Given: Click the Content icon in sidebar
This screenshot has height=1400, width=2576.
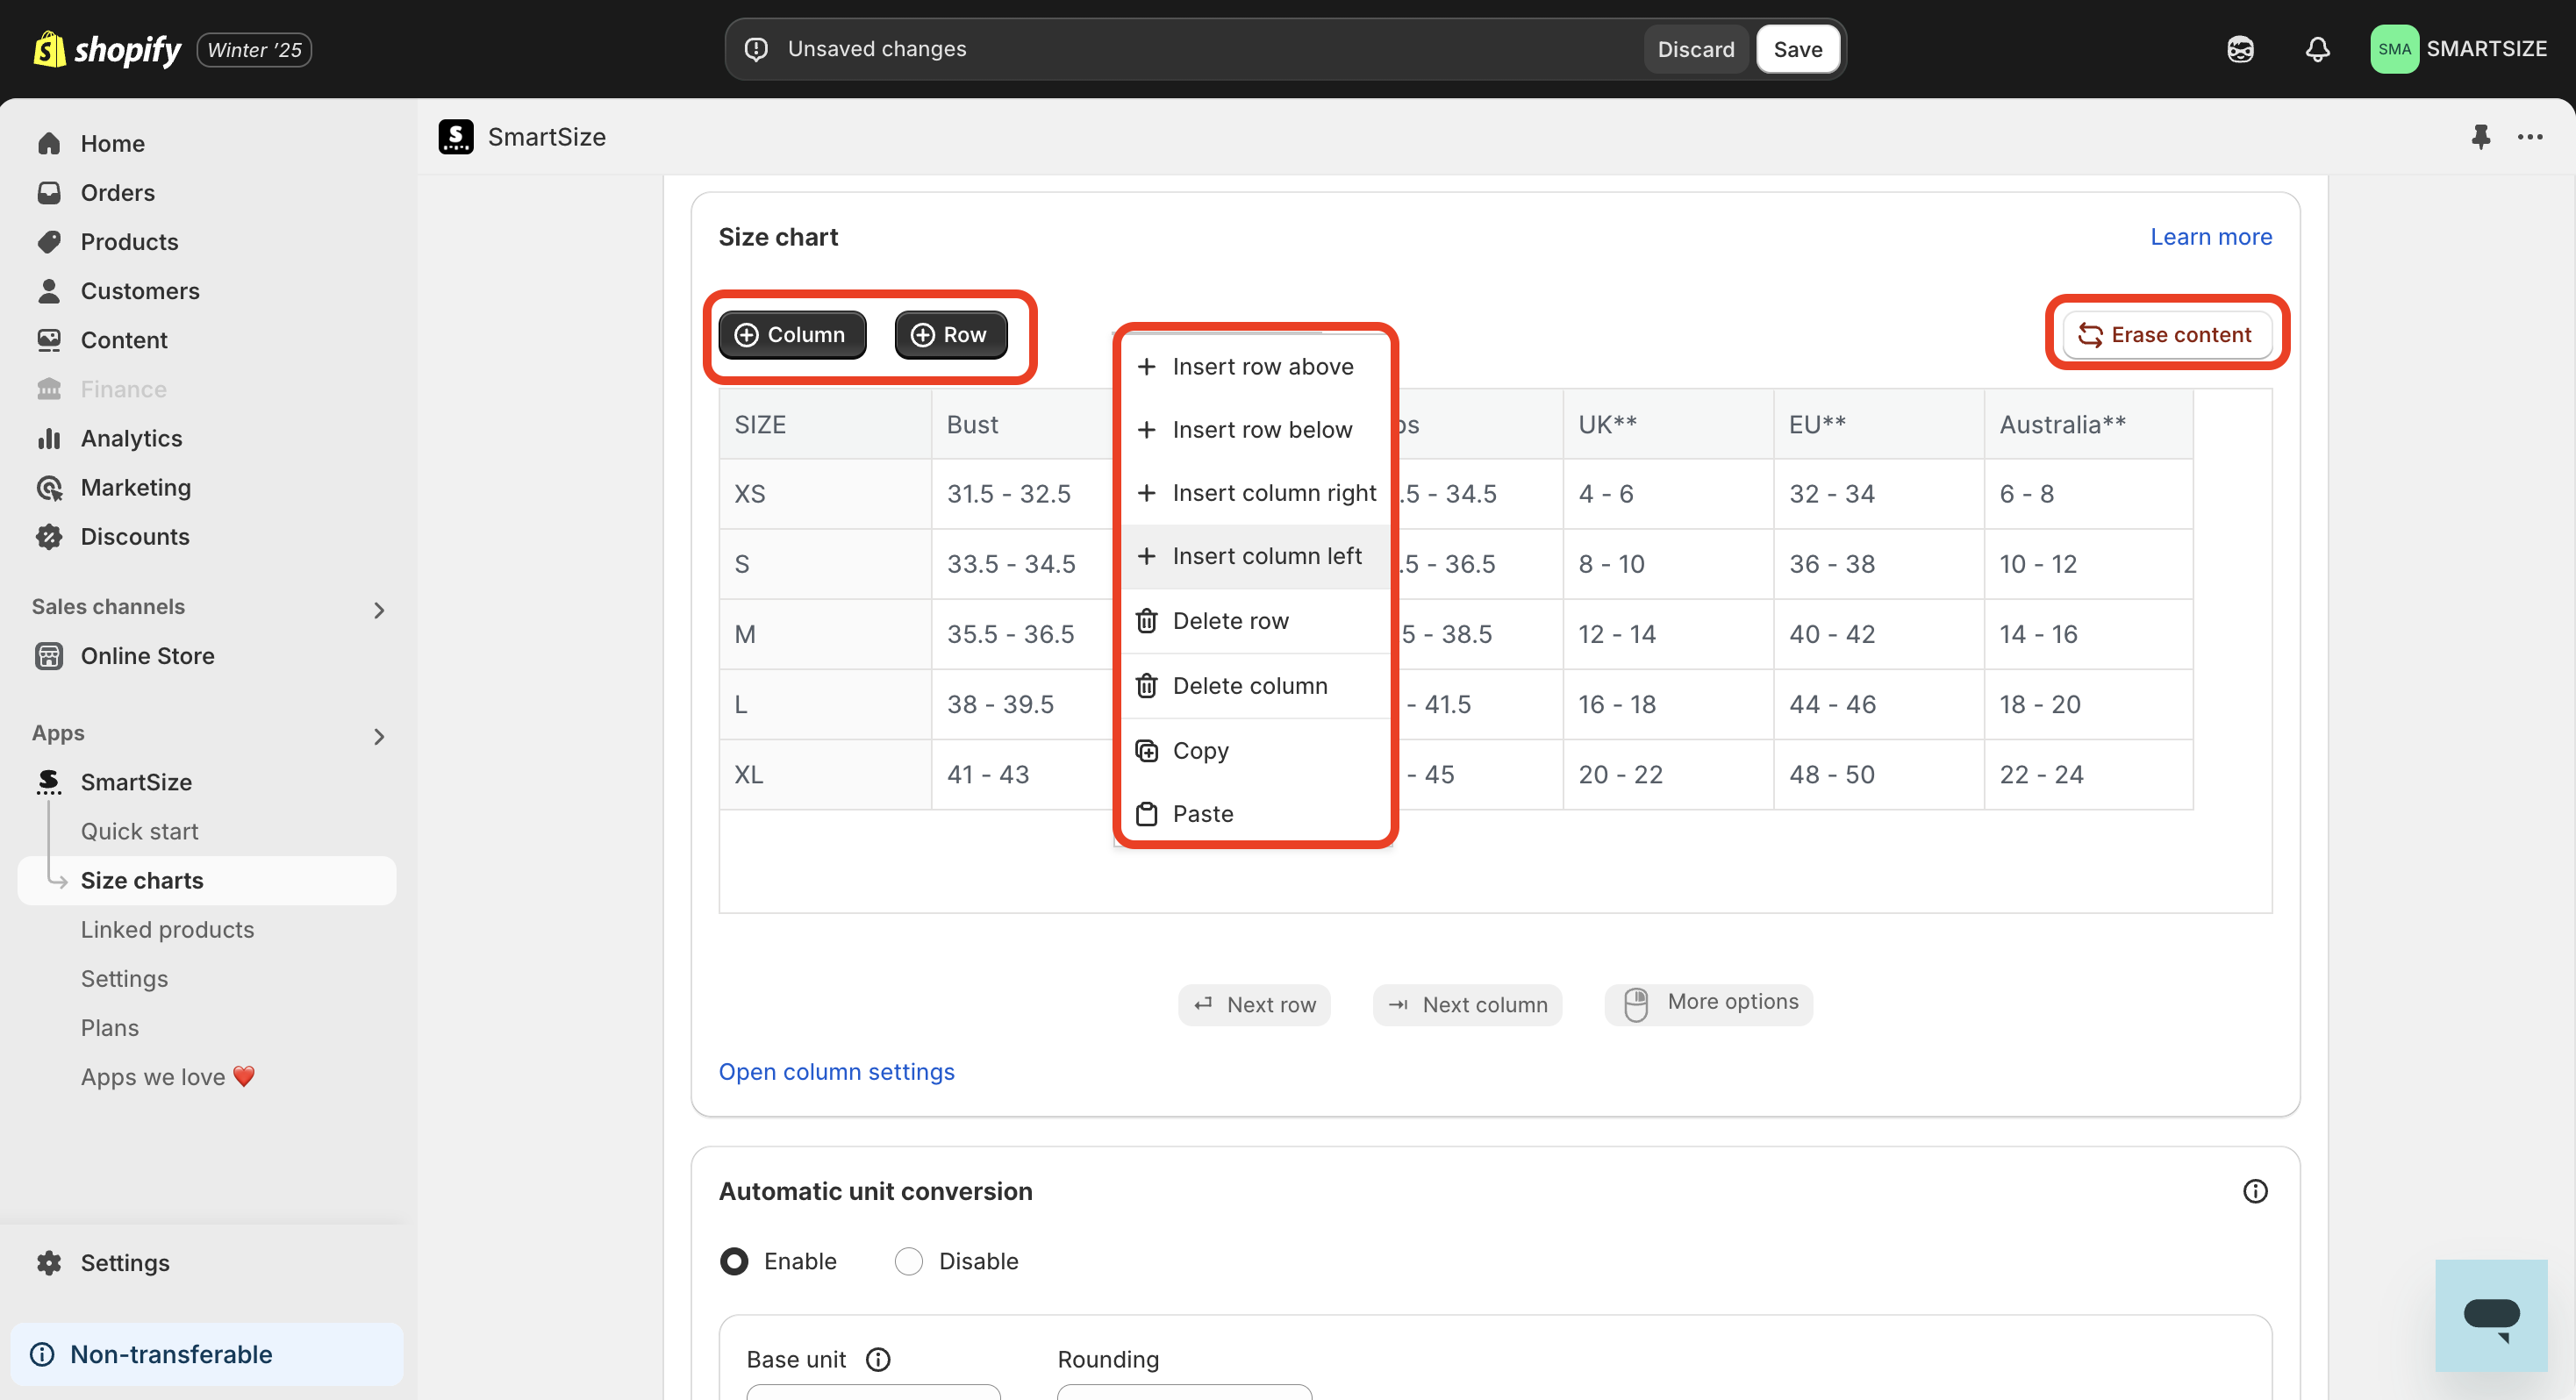Looking at the screenshot, I should pyautogui.click(x=49, y=339).
